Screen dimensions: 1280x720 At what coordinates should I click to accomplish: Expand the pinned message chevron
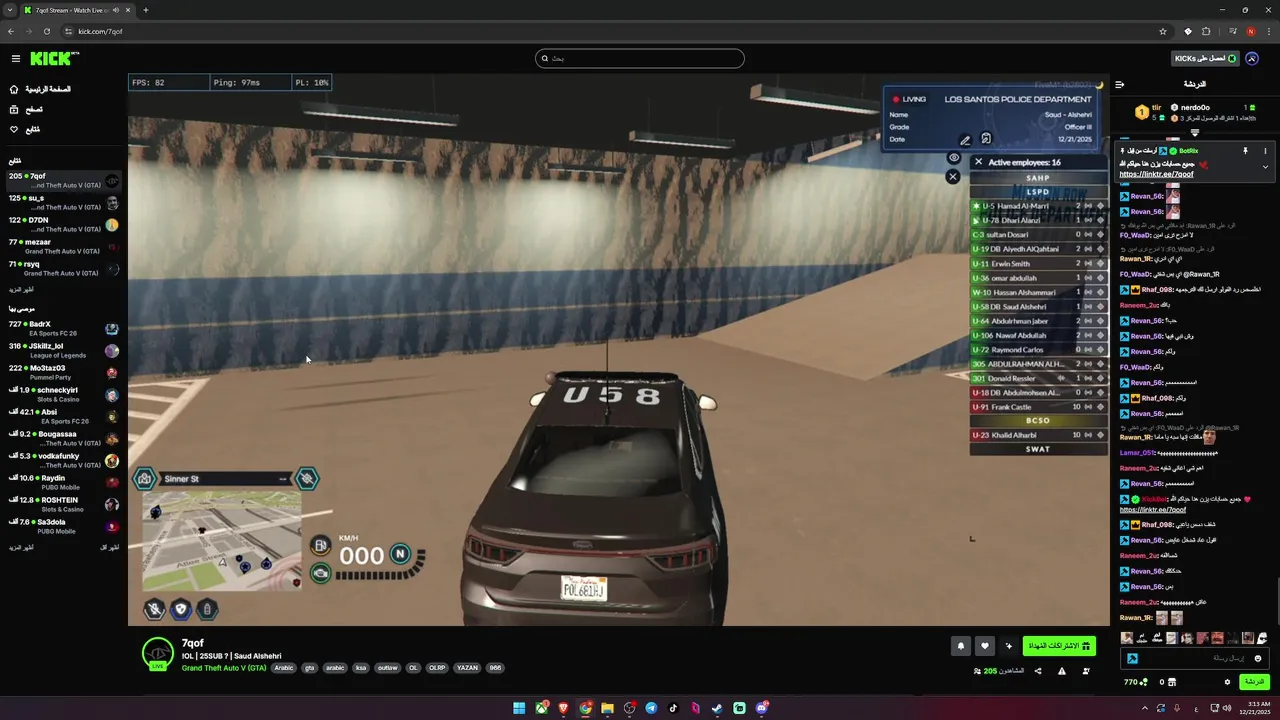1265,167
